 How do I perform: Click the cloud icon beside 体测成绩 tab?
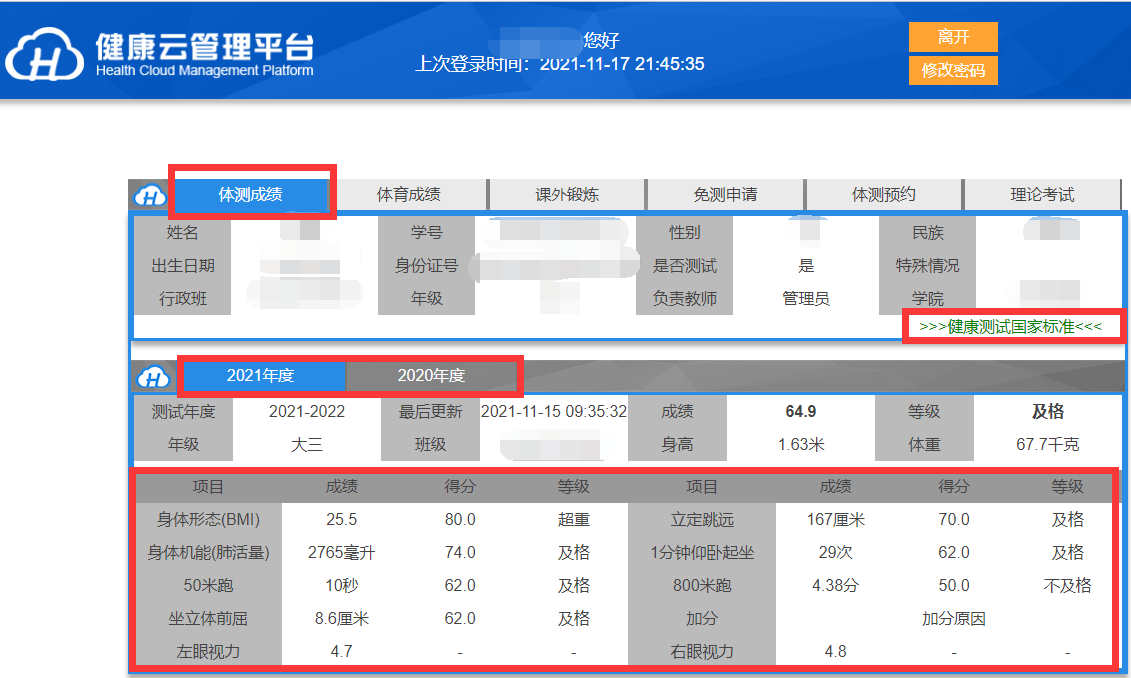pos(150,195)
